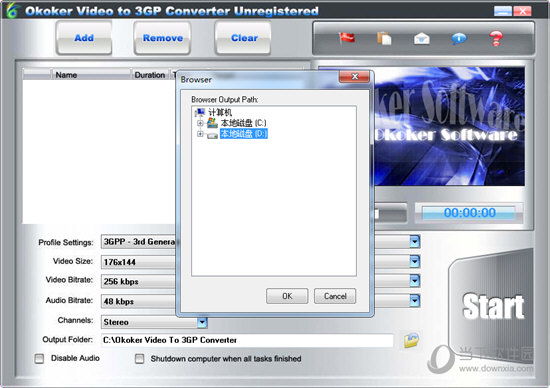Screen dimensions: 550x388
Task: Cancel the Browser dialog
Action: 335,296
